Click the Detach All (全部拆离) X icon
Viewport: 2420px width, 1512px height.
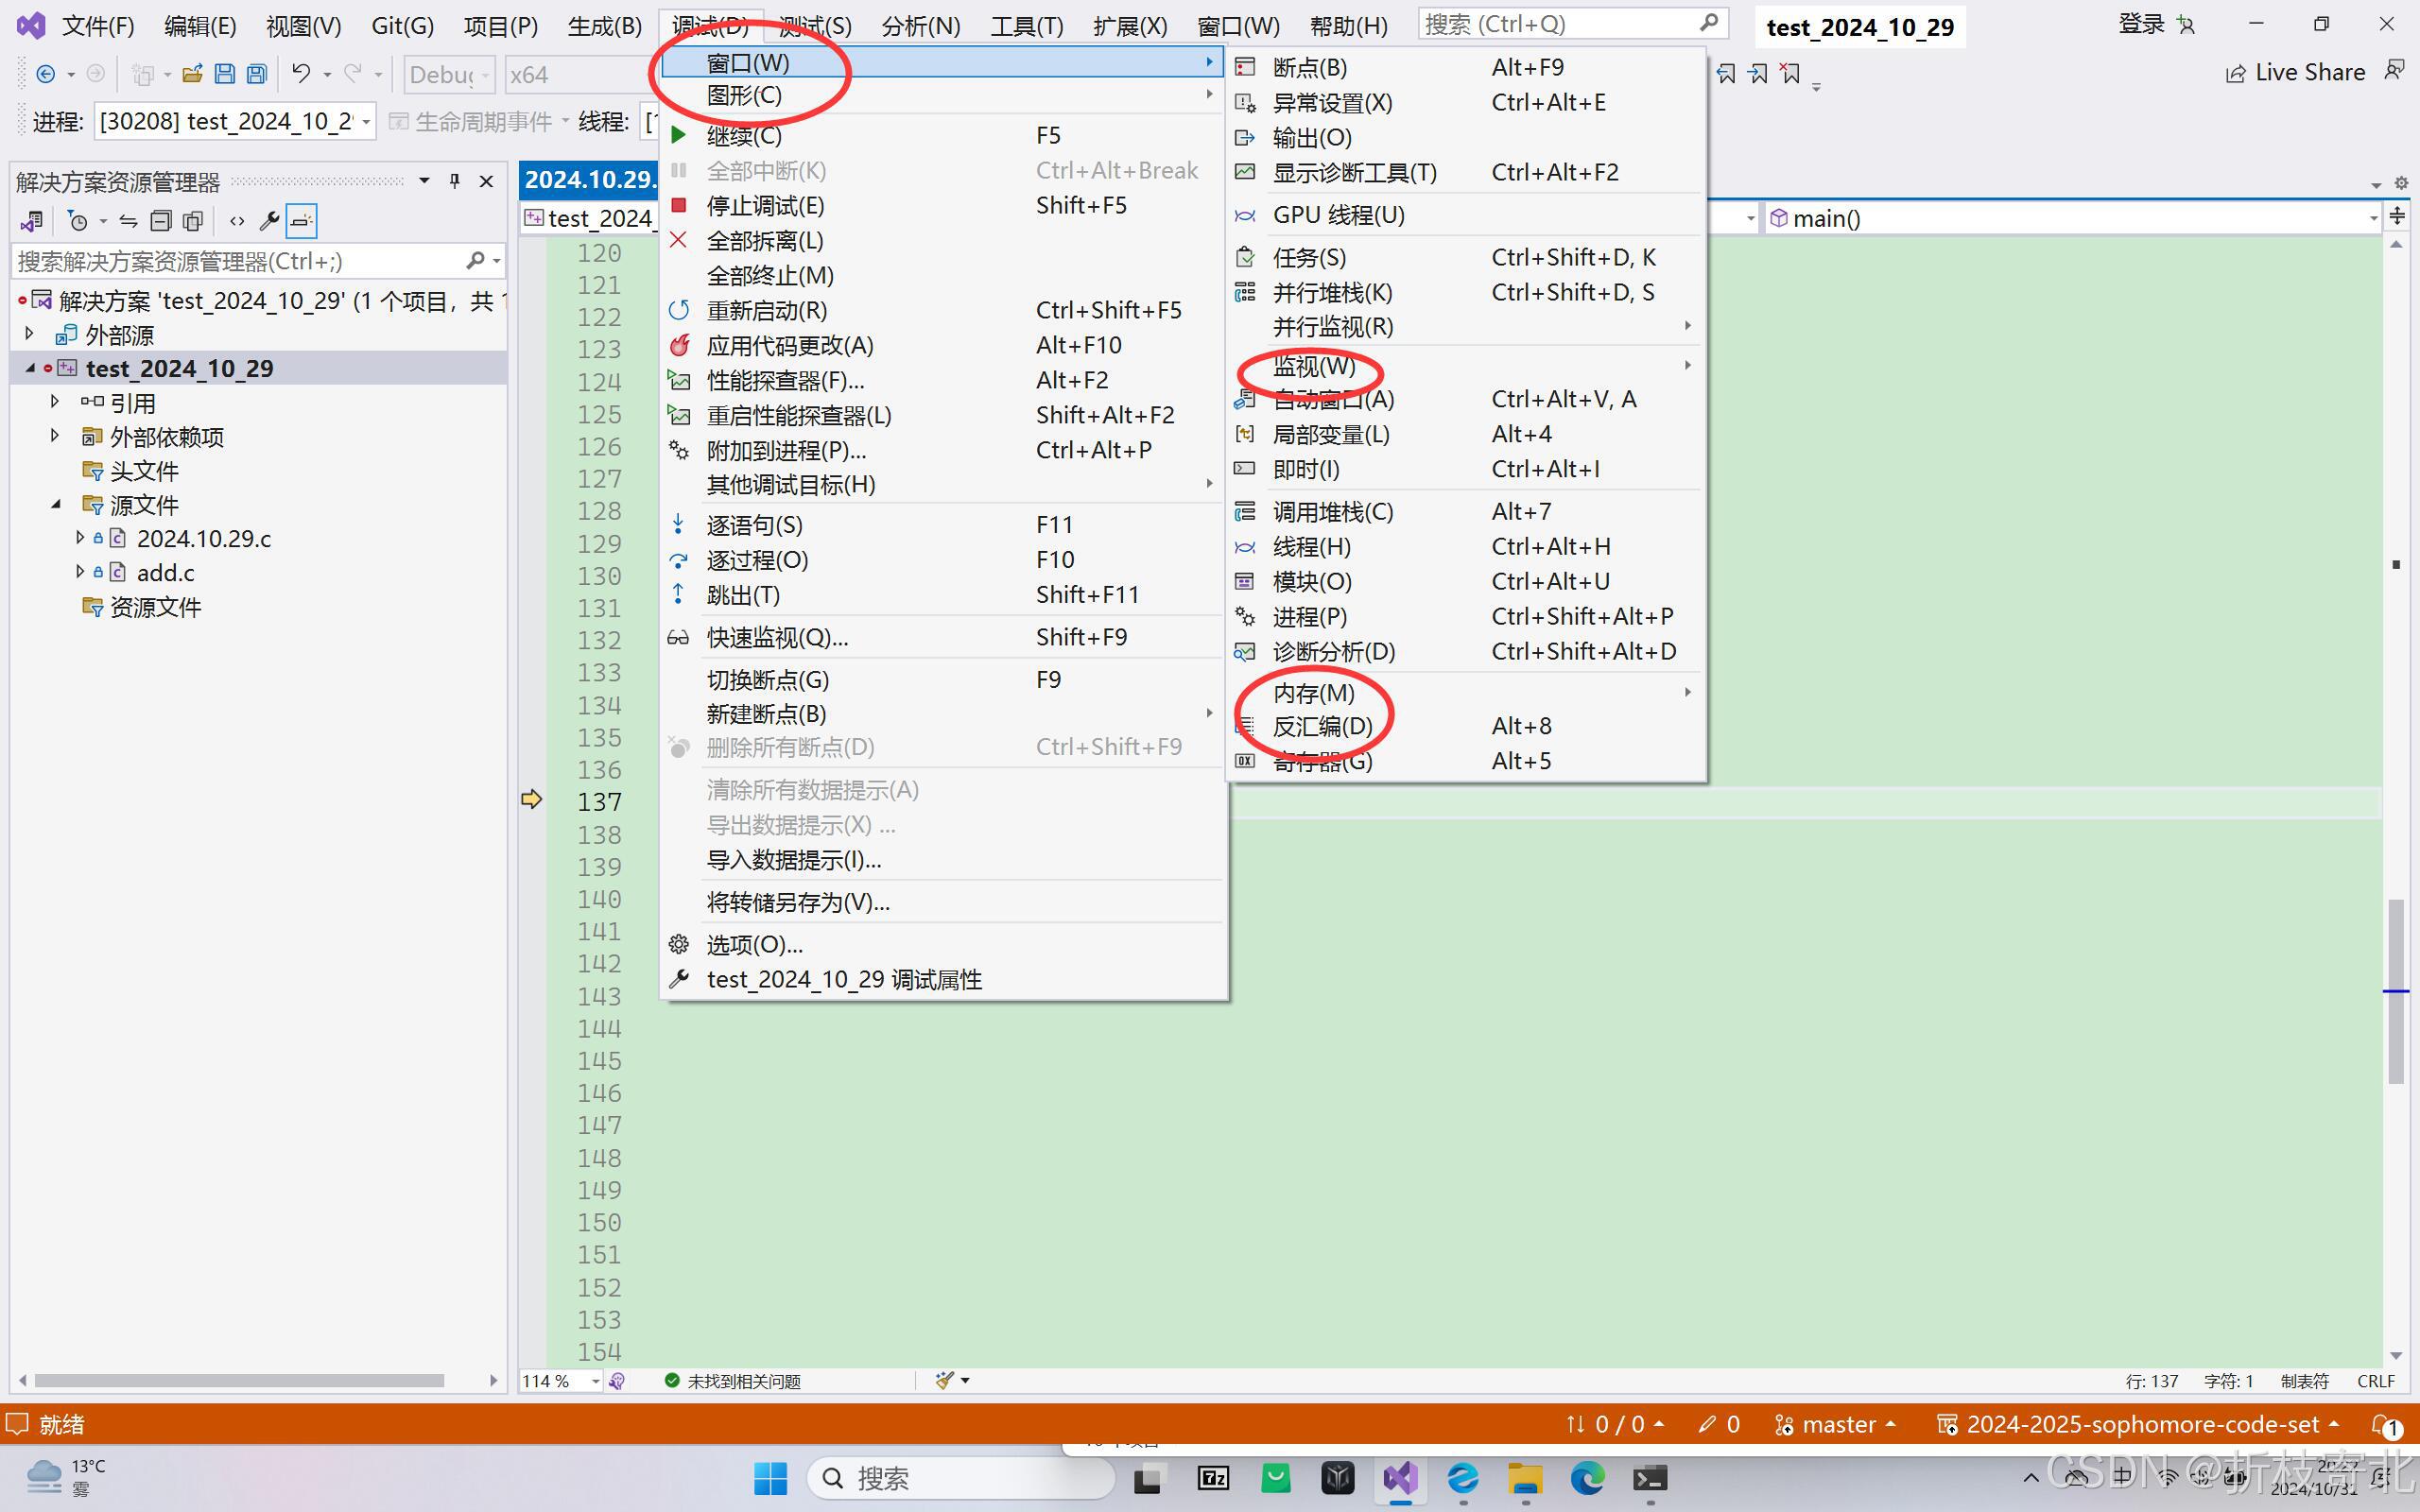(x=679, y=240)
